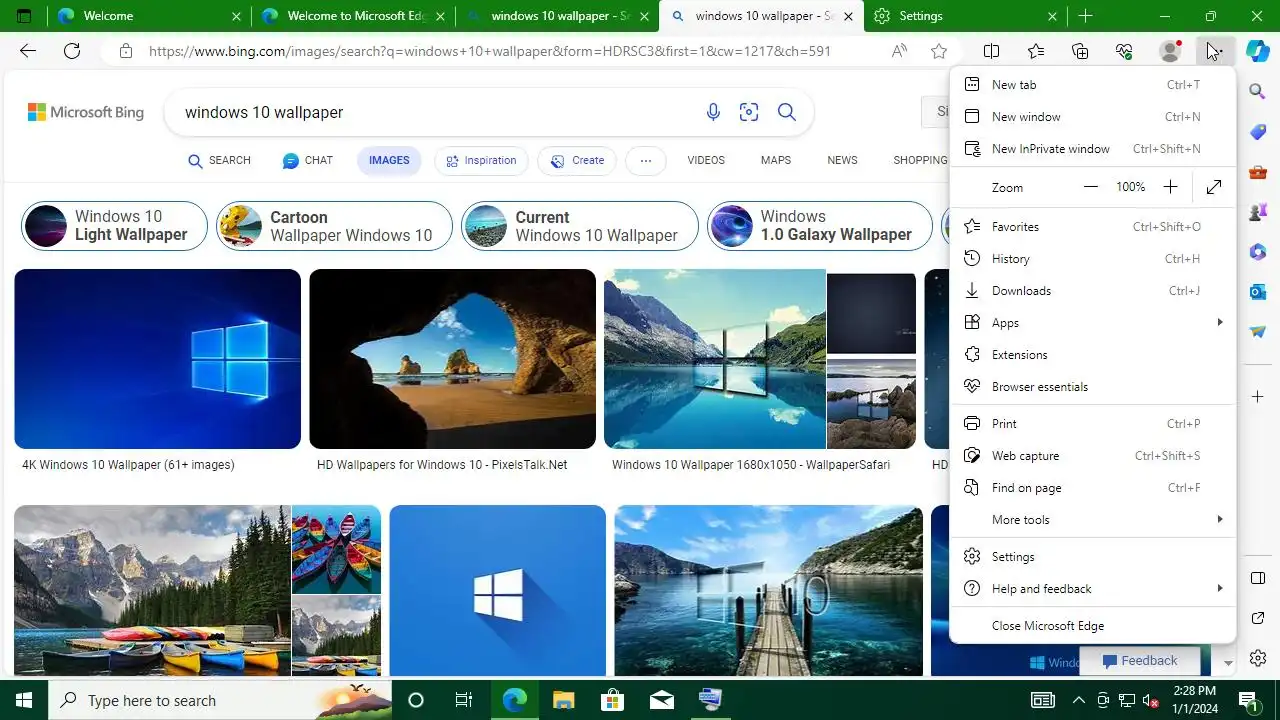Open sidebar settings gear icon
Image resolution: width=1280 pixels, height=720 pixels.
(1258, 658)
